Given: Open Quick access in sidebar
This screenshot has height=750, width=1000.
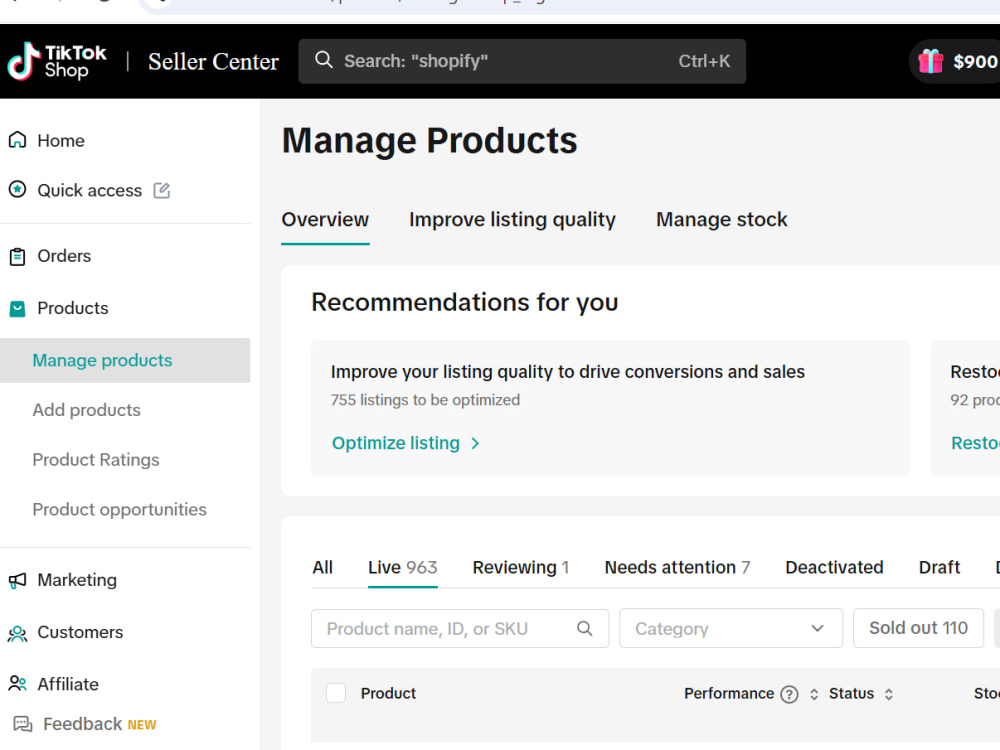Looking at the screenshot, I should pyautogui.click(x=89, y=190).
